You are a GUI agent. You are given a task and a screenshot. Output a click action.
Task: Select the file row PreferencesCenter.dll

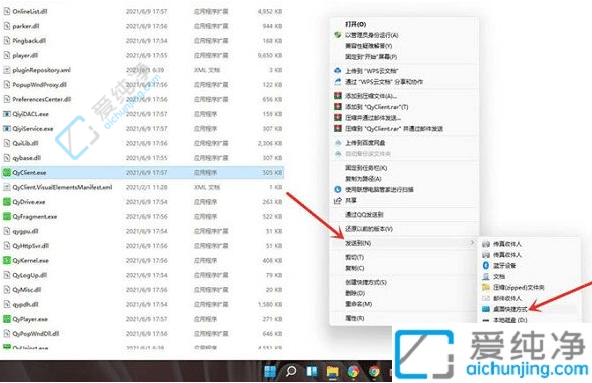pos(143,99)
